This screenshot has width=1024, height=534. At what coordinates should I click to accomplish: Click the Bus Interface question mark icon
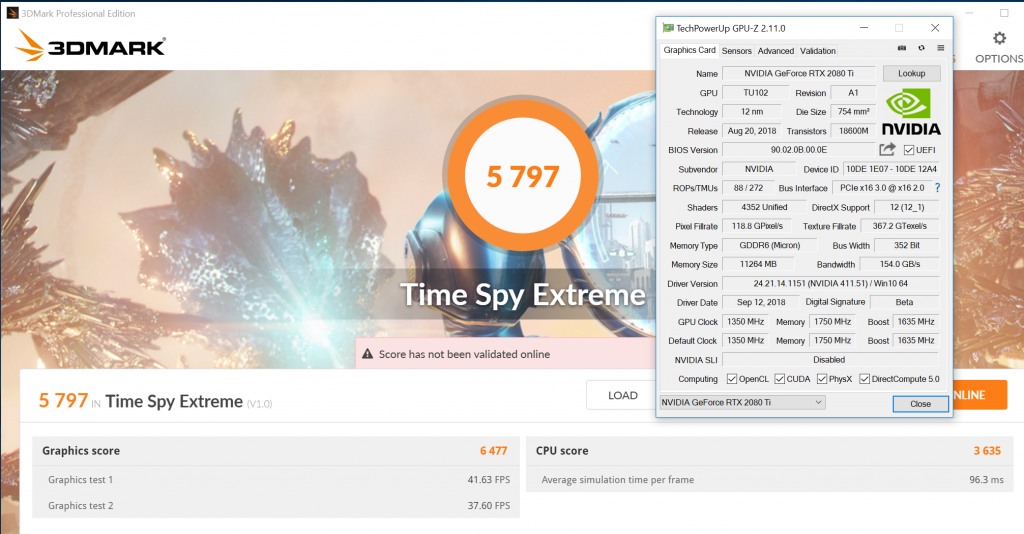(x=937, y=188)
